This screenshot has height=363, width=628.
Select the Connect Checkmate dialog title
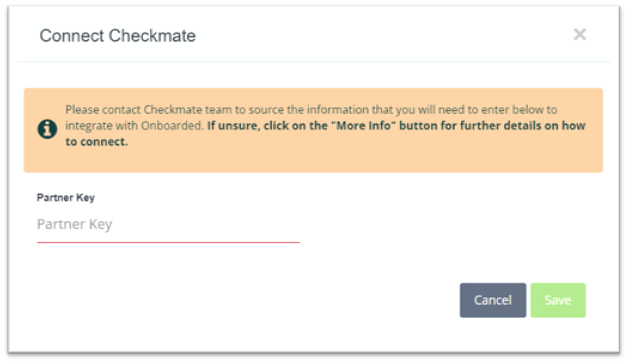(117, 36)
